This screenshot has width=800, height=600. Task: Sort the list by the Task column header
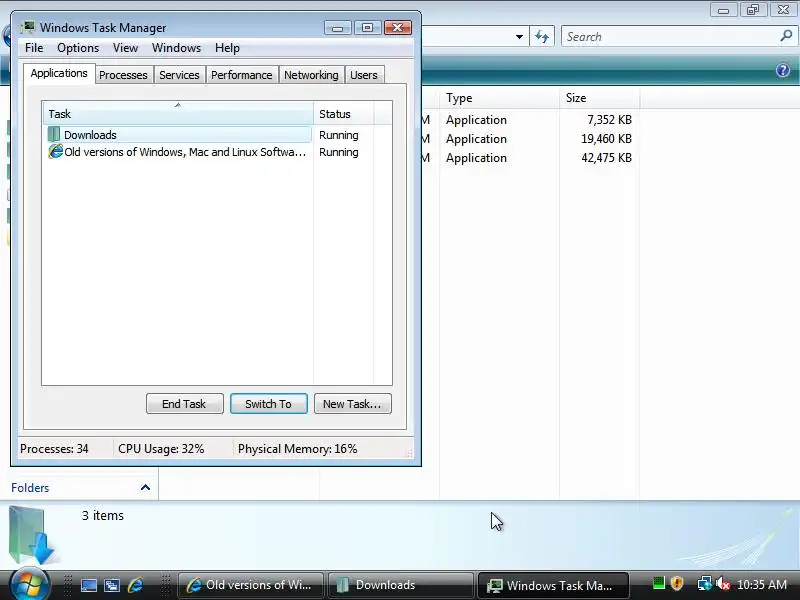coord(178,113)
